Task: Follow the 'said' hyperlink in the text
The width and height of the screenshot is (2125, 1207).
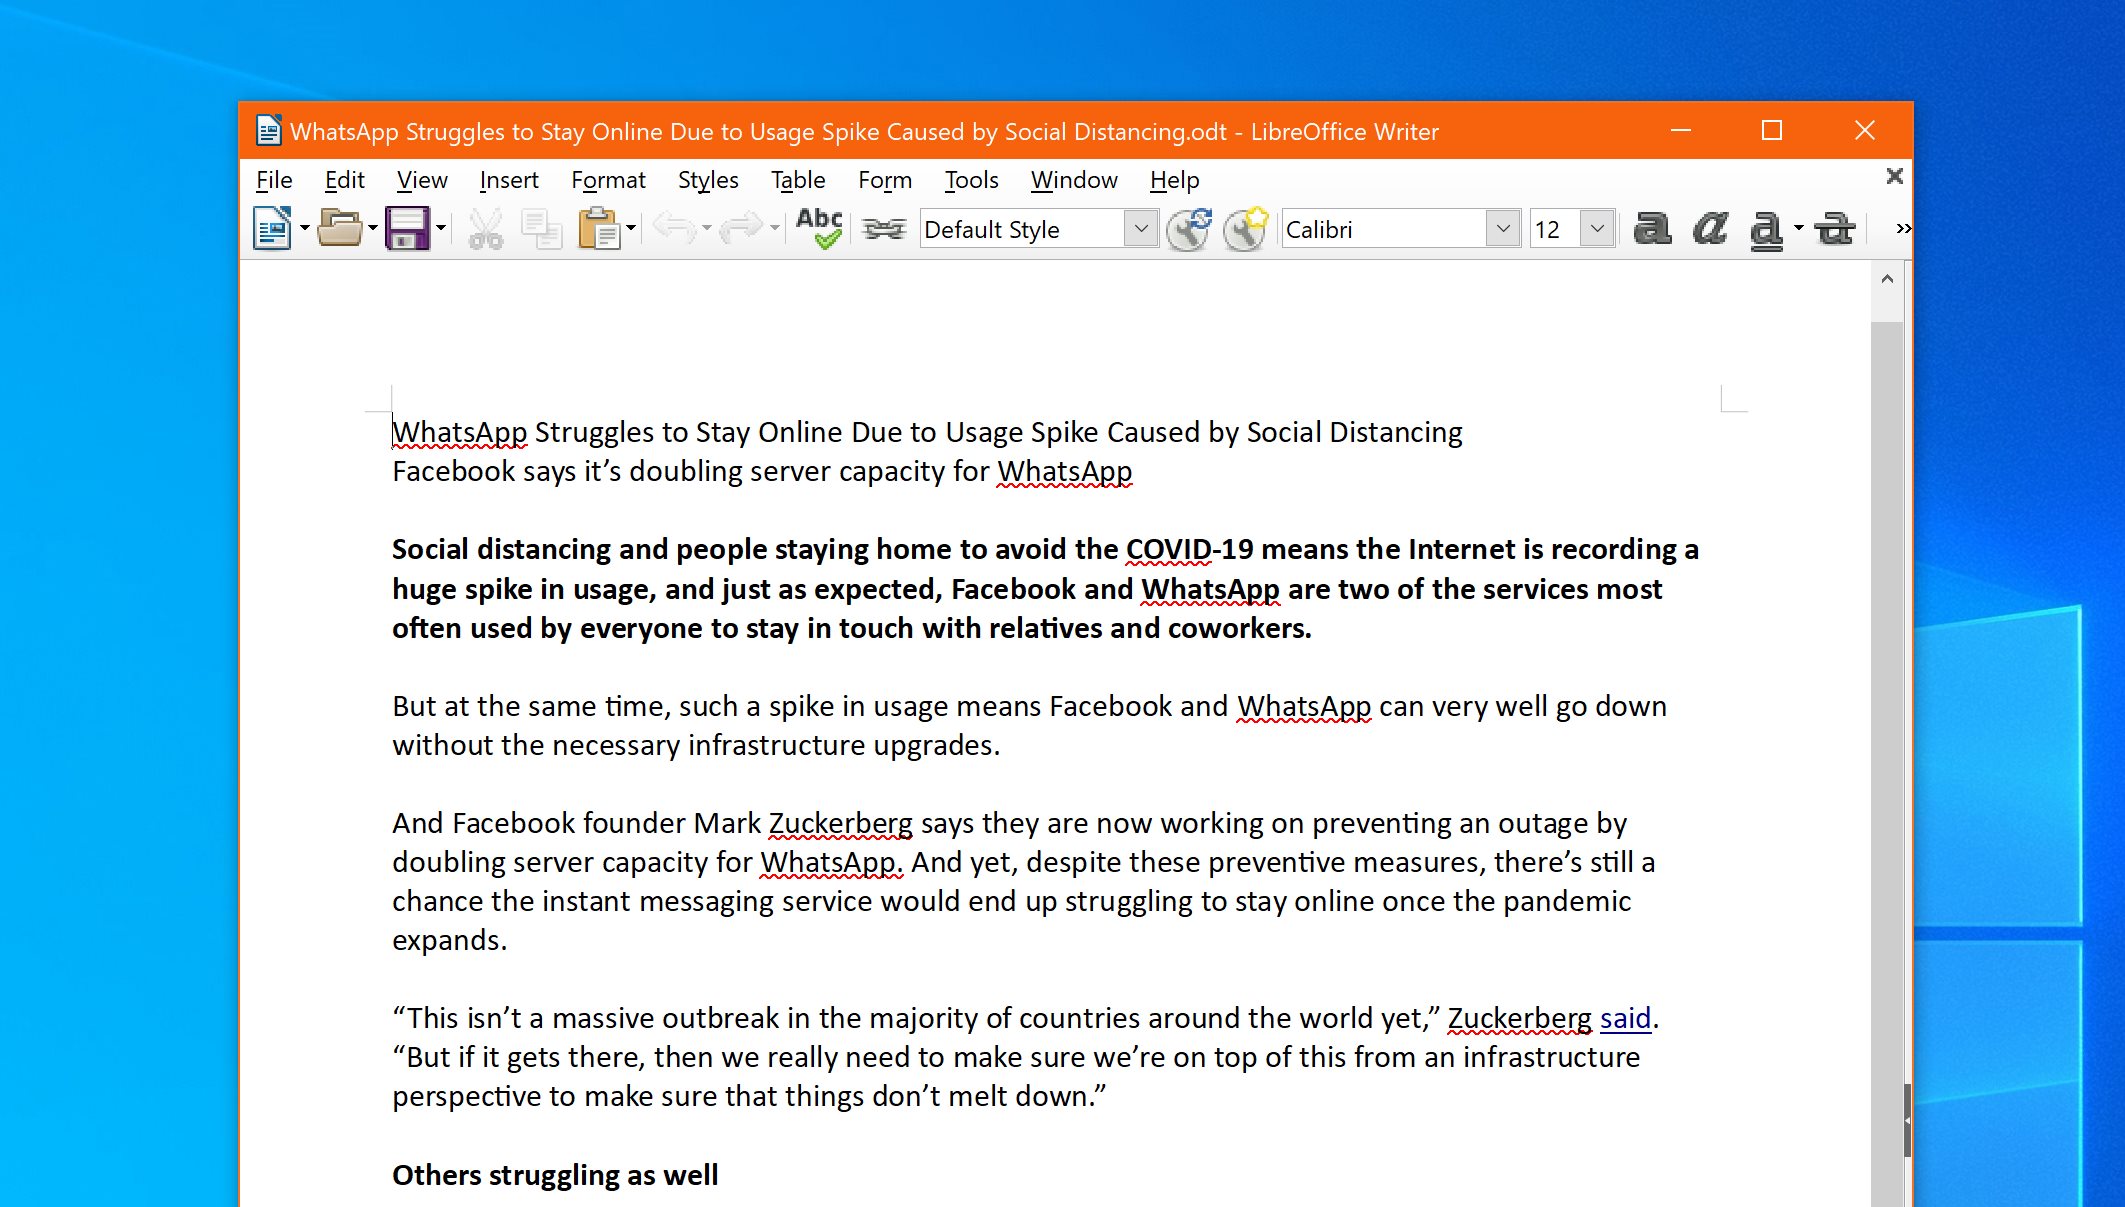Action: pos(1624,1017)
